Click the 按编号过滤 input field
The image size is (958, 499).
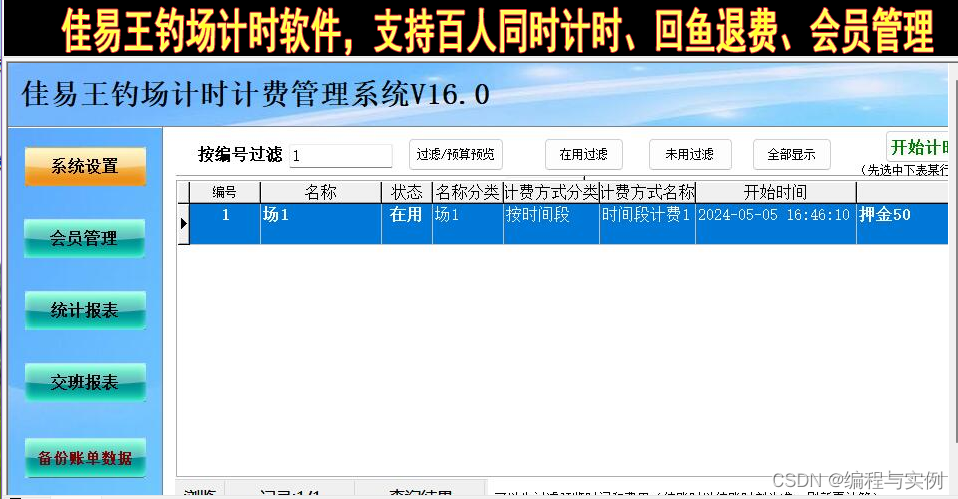point(340,156)
